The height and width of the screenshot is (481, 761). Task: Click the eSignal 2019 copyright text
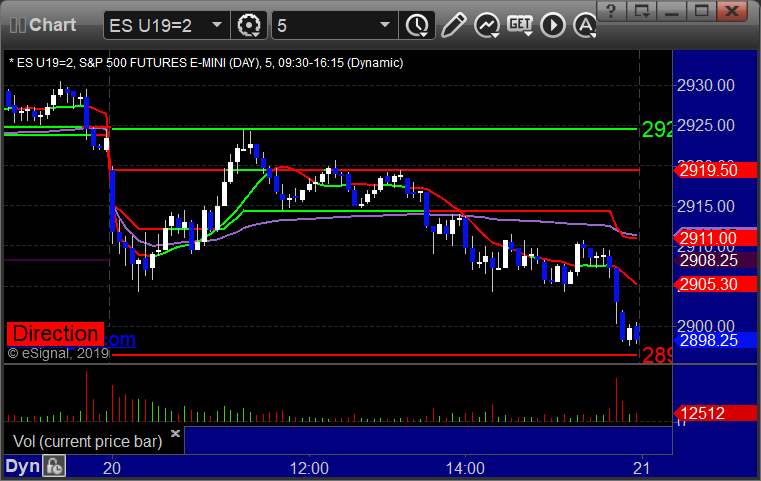[58, 354]
